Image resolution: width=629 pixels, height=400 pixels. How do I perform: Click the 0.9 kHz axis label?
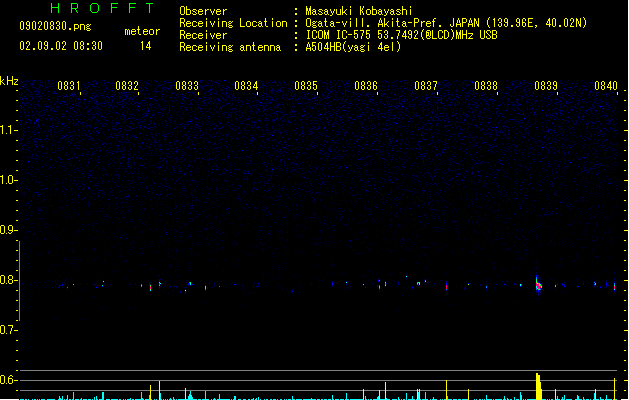click(8, 230)
